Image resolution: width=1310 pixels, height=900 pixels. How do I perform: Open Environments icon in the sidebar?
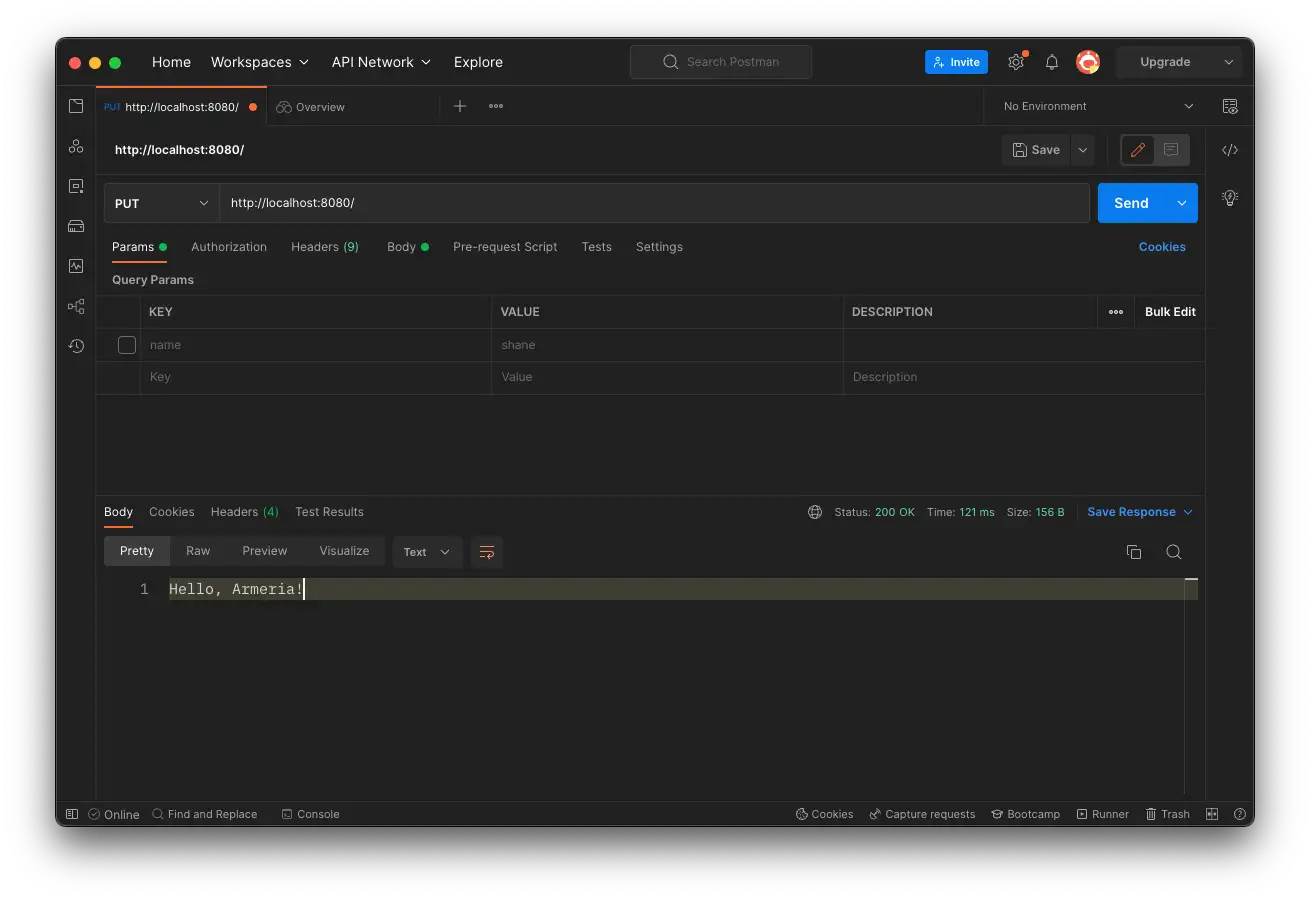(x=76, y=186)
